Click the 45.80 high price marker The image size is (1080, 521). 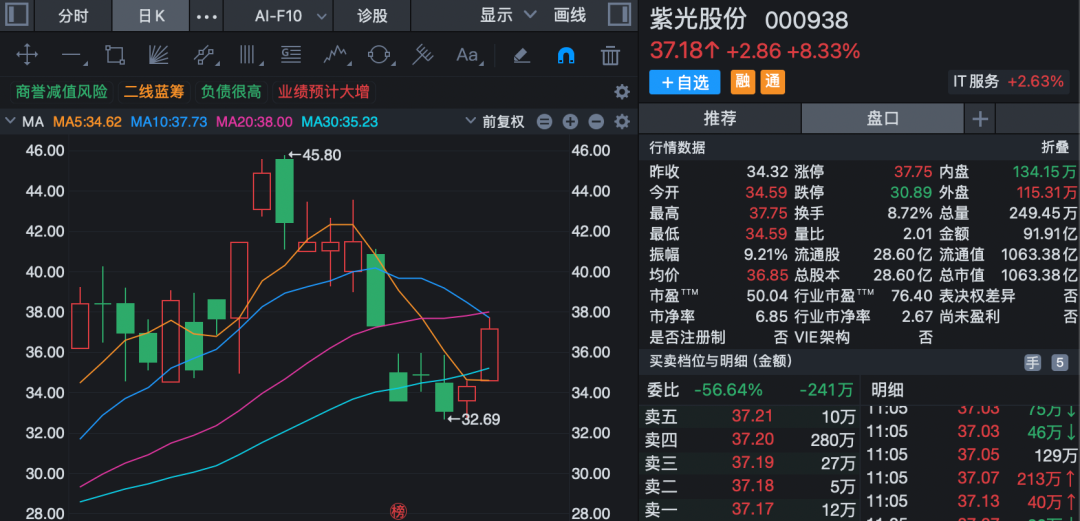tap(314, 156)
